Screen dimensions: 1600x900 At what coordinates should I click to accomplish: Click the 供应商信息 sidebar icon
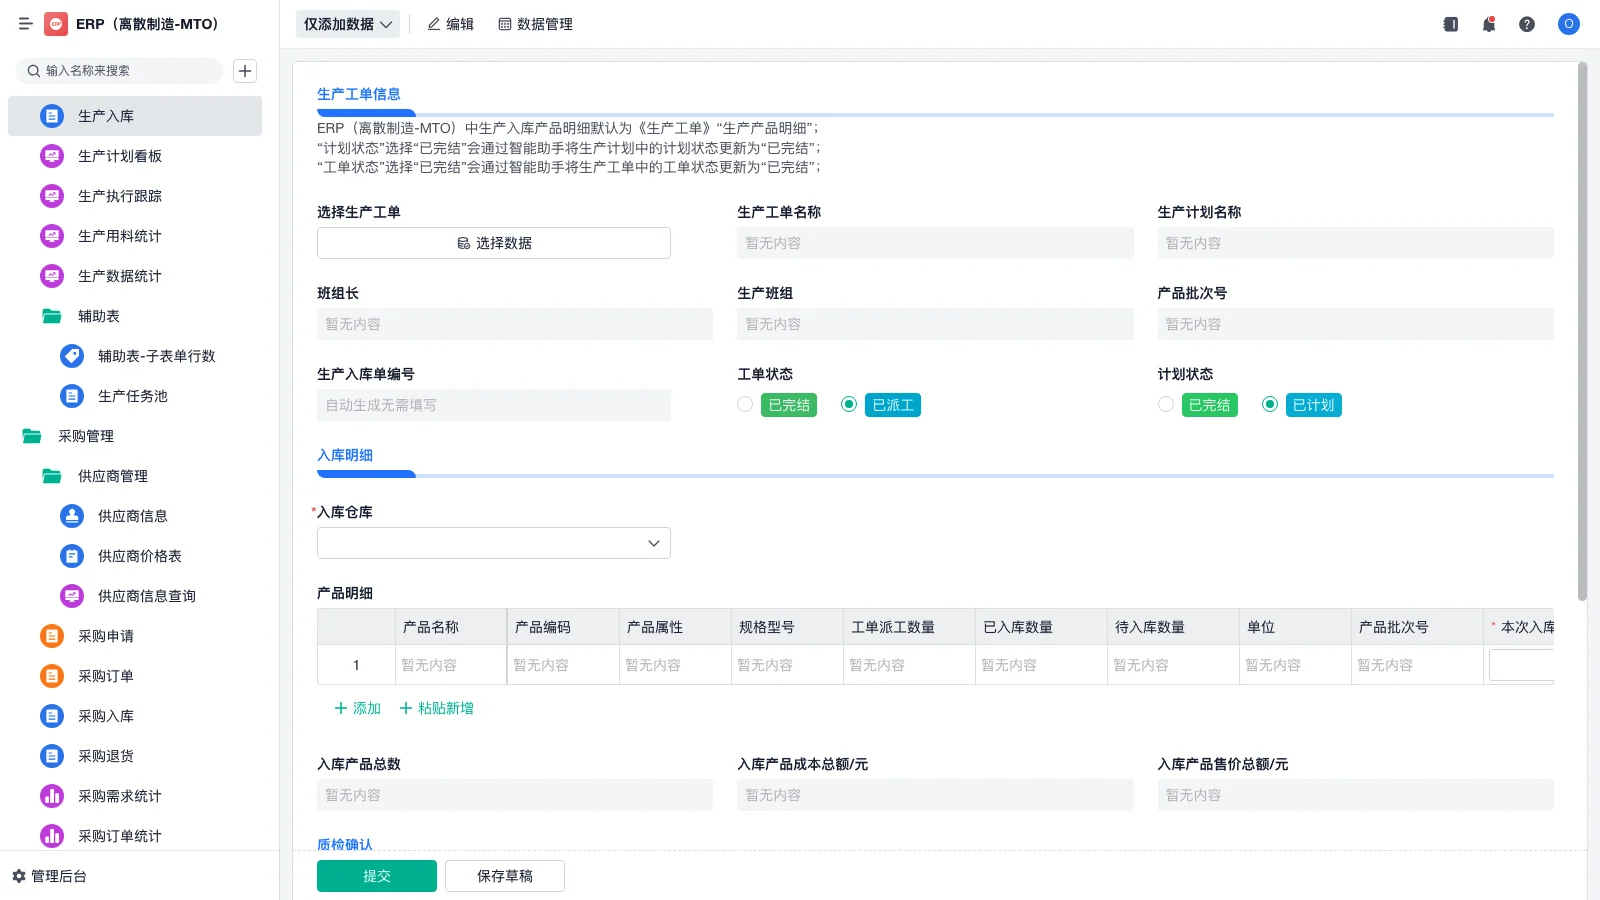click(x=71, y=516)
